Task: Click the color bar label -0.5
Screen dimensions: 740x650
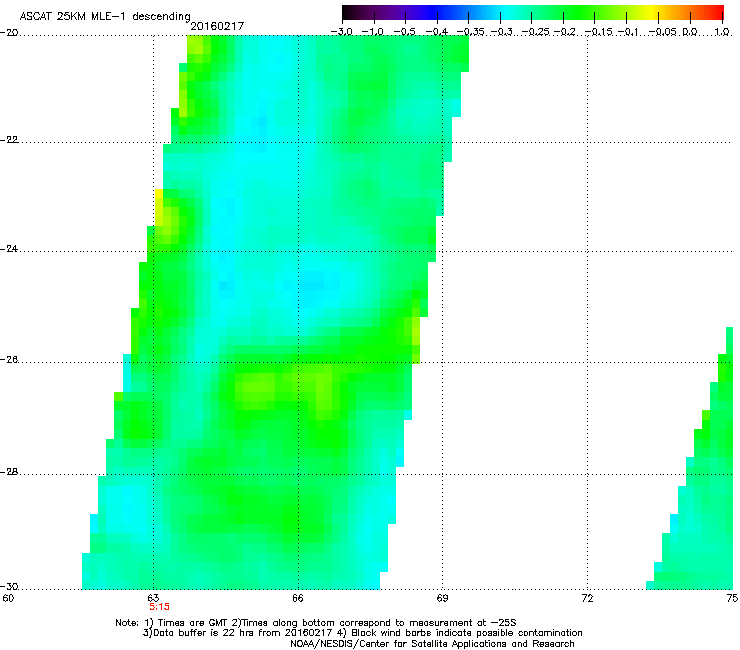Action: point(404,32)
